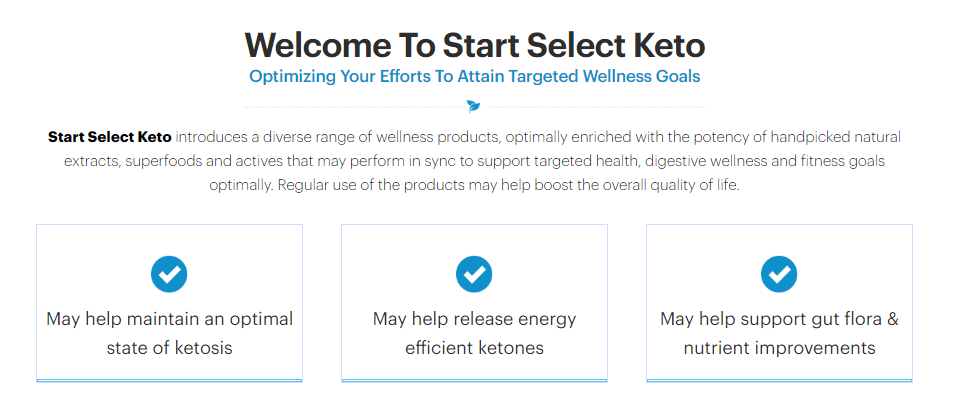Click the checkmark icon above 'gut flora' text
The height and width of the screenshot is (408, 953).
click(779, 274)
